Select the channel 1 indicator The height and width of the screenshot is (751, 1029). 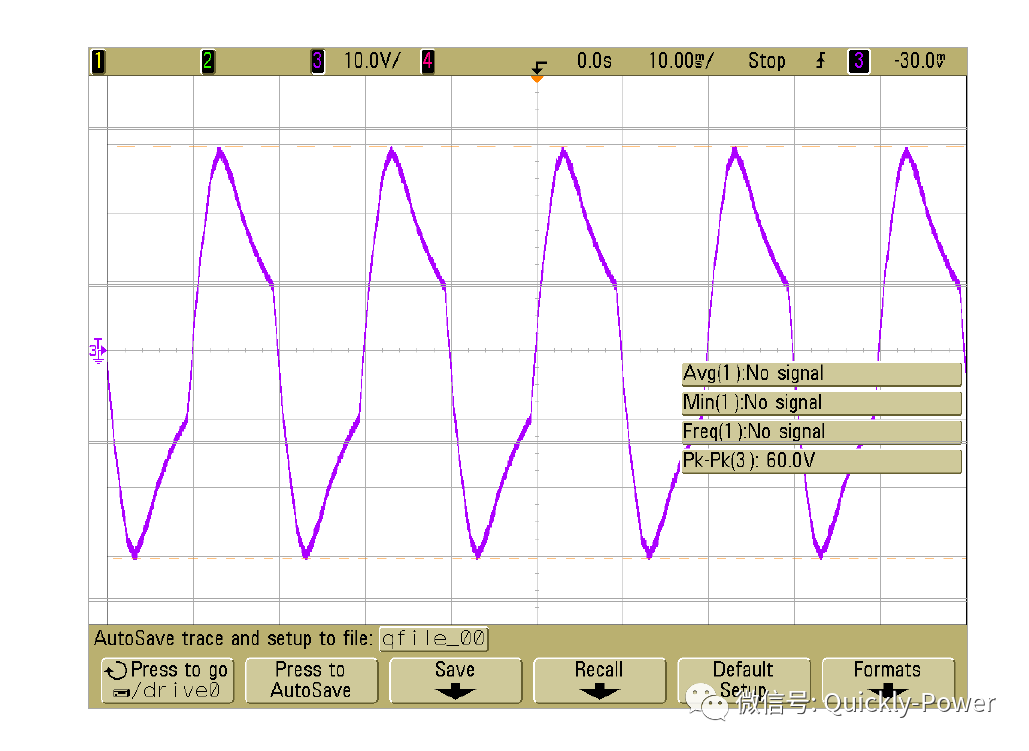pos(98,62)
